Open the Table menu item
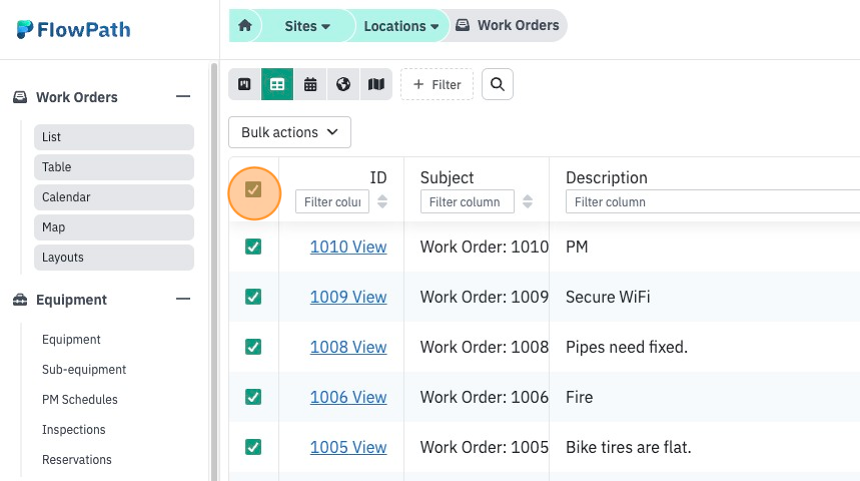Screen dimensions: 860x481 (x=114, y=167)
